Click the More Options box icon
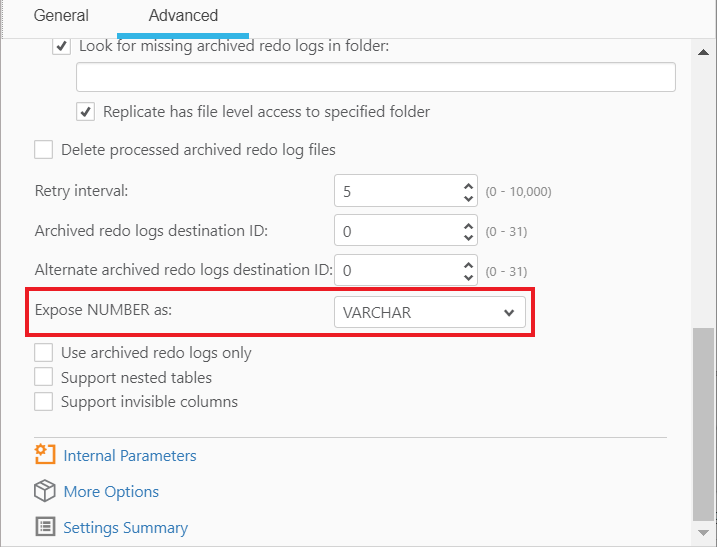 click(44, 491)
